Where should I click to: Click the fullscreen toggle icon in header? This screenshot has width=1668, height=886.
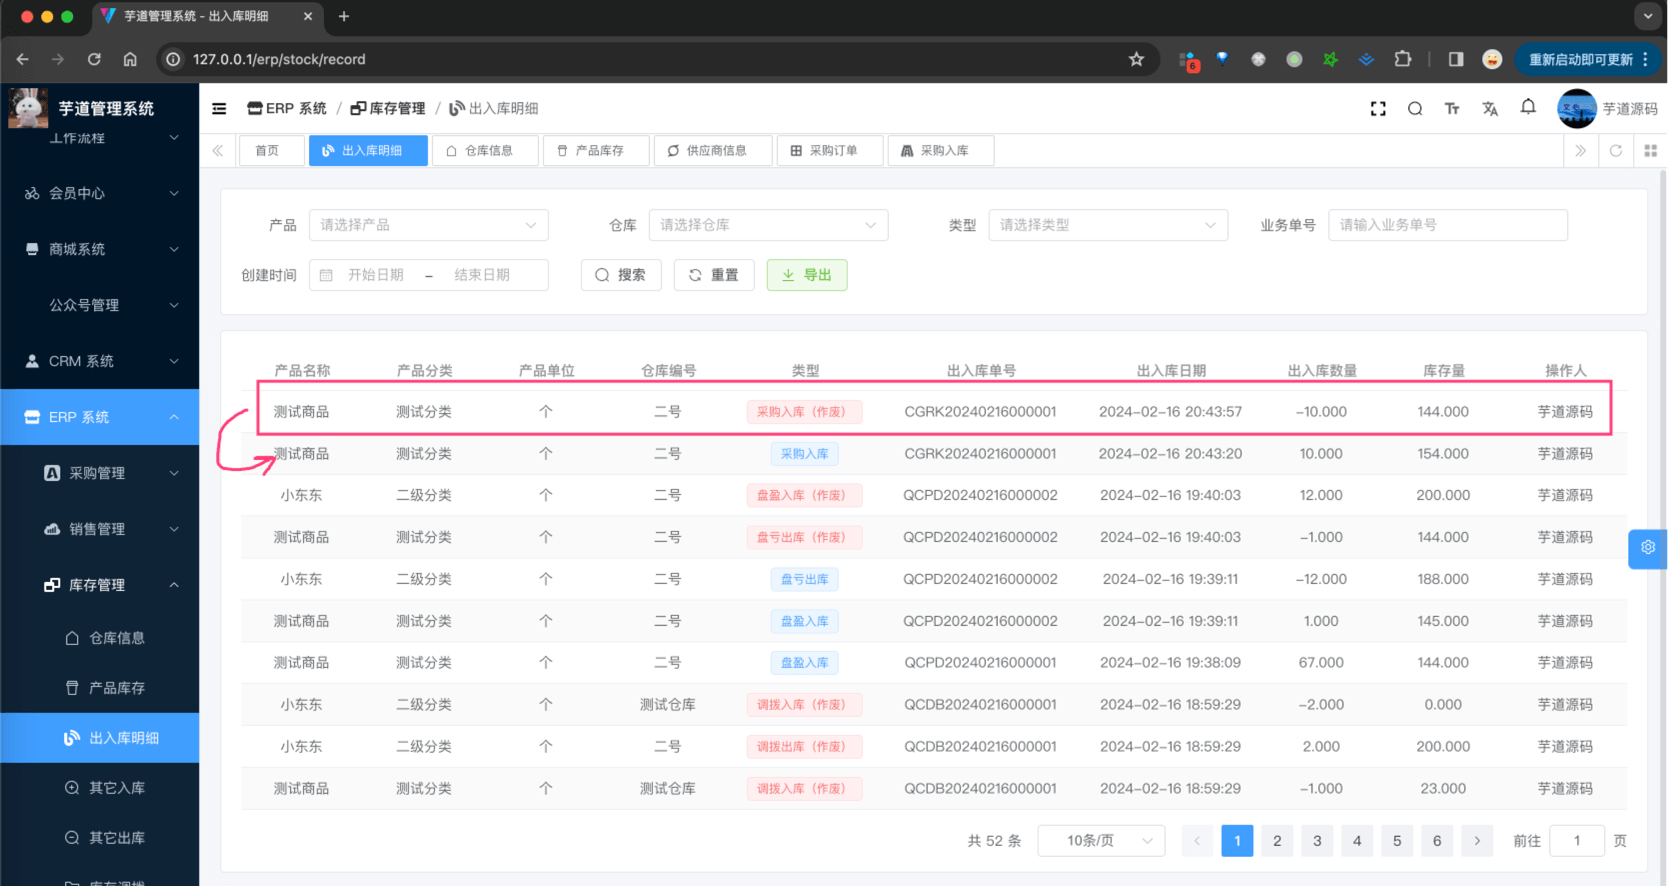(x=1378, y=109)
